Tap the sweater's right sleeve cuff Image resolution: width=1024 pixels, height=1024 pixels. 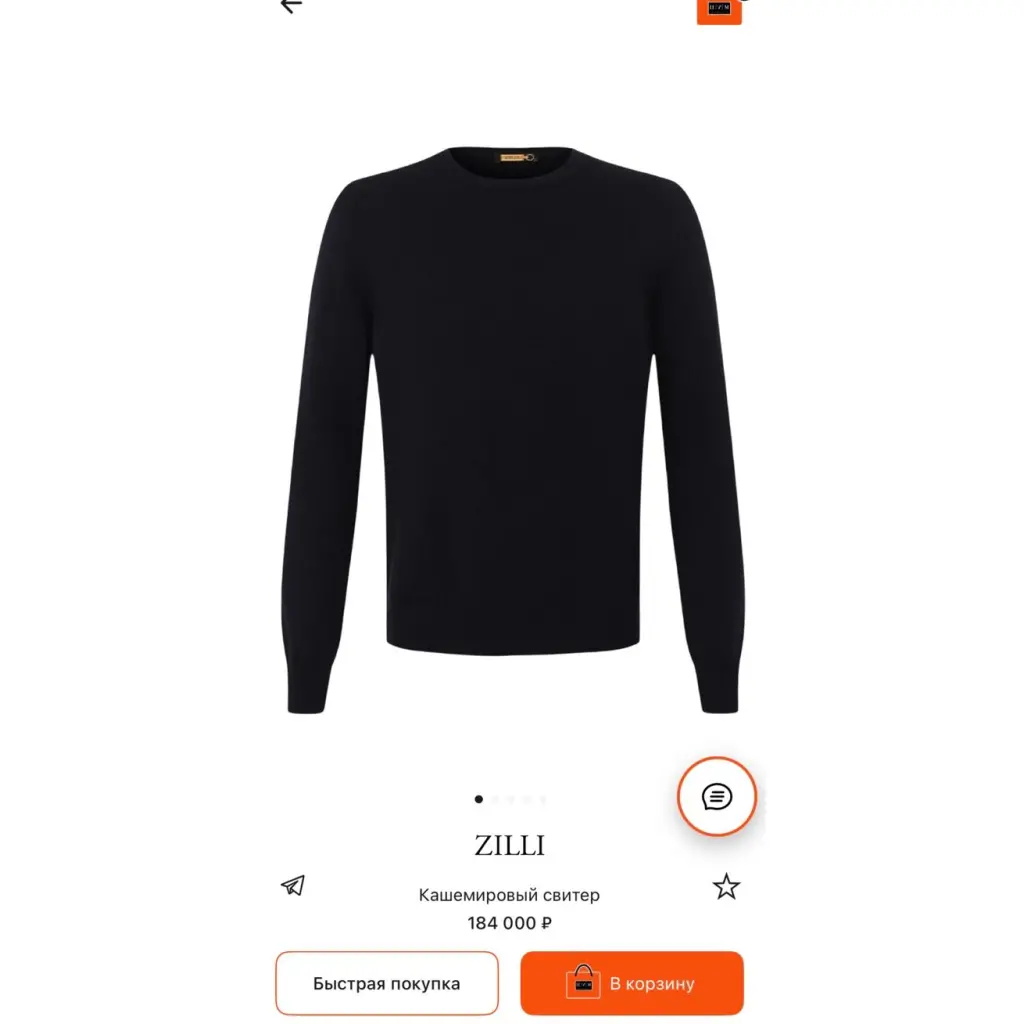(x=717, y=689)
